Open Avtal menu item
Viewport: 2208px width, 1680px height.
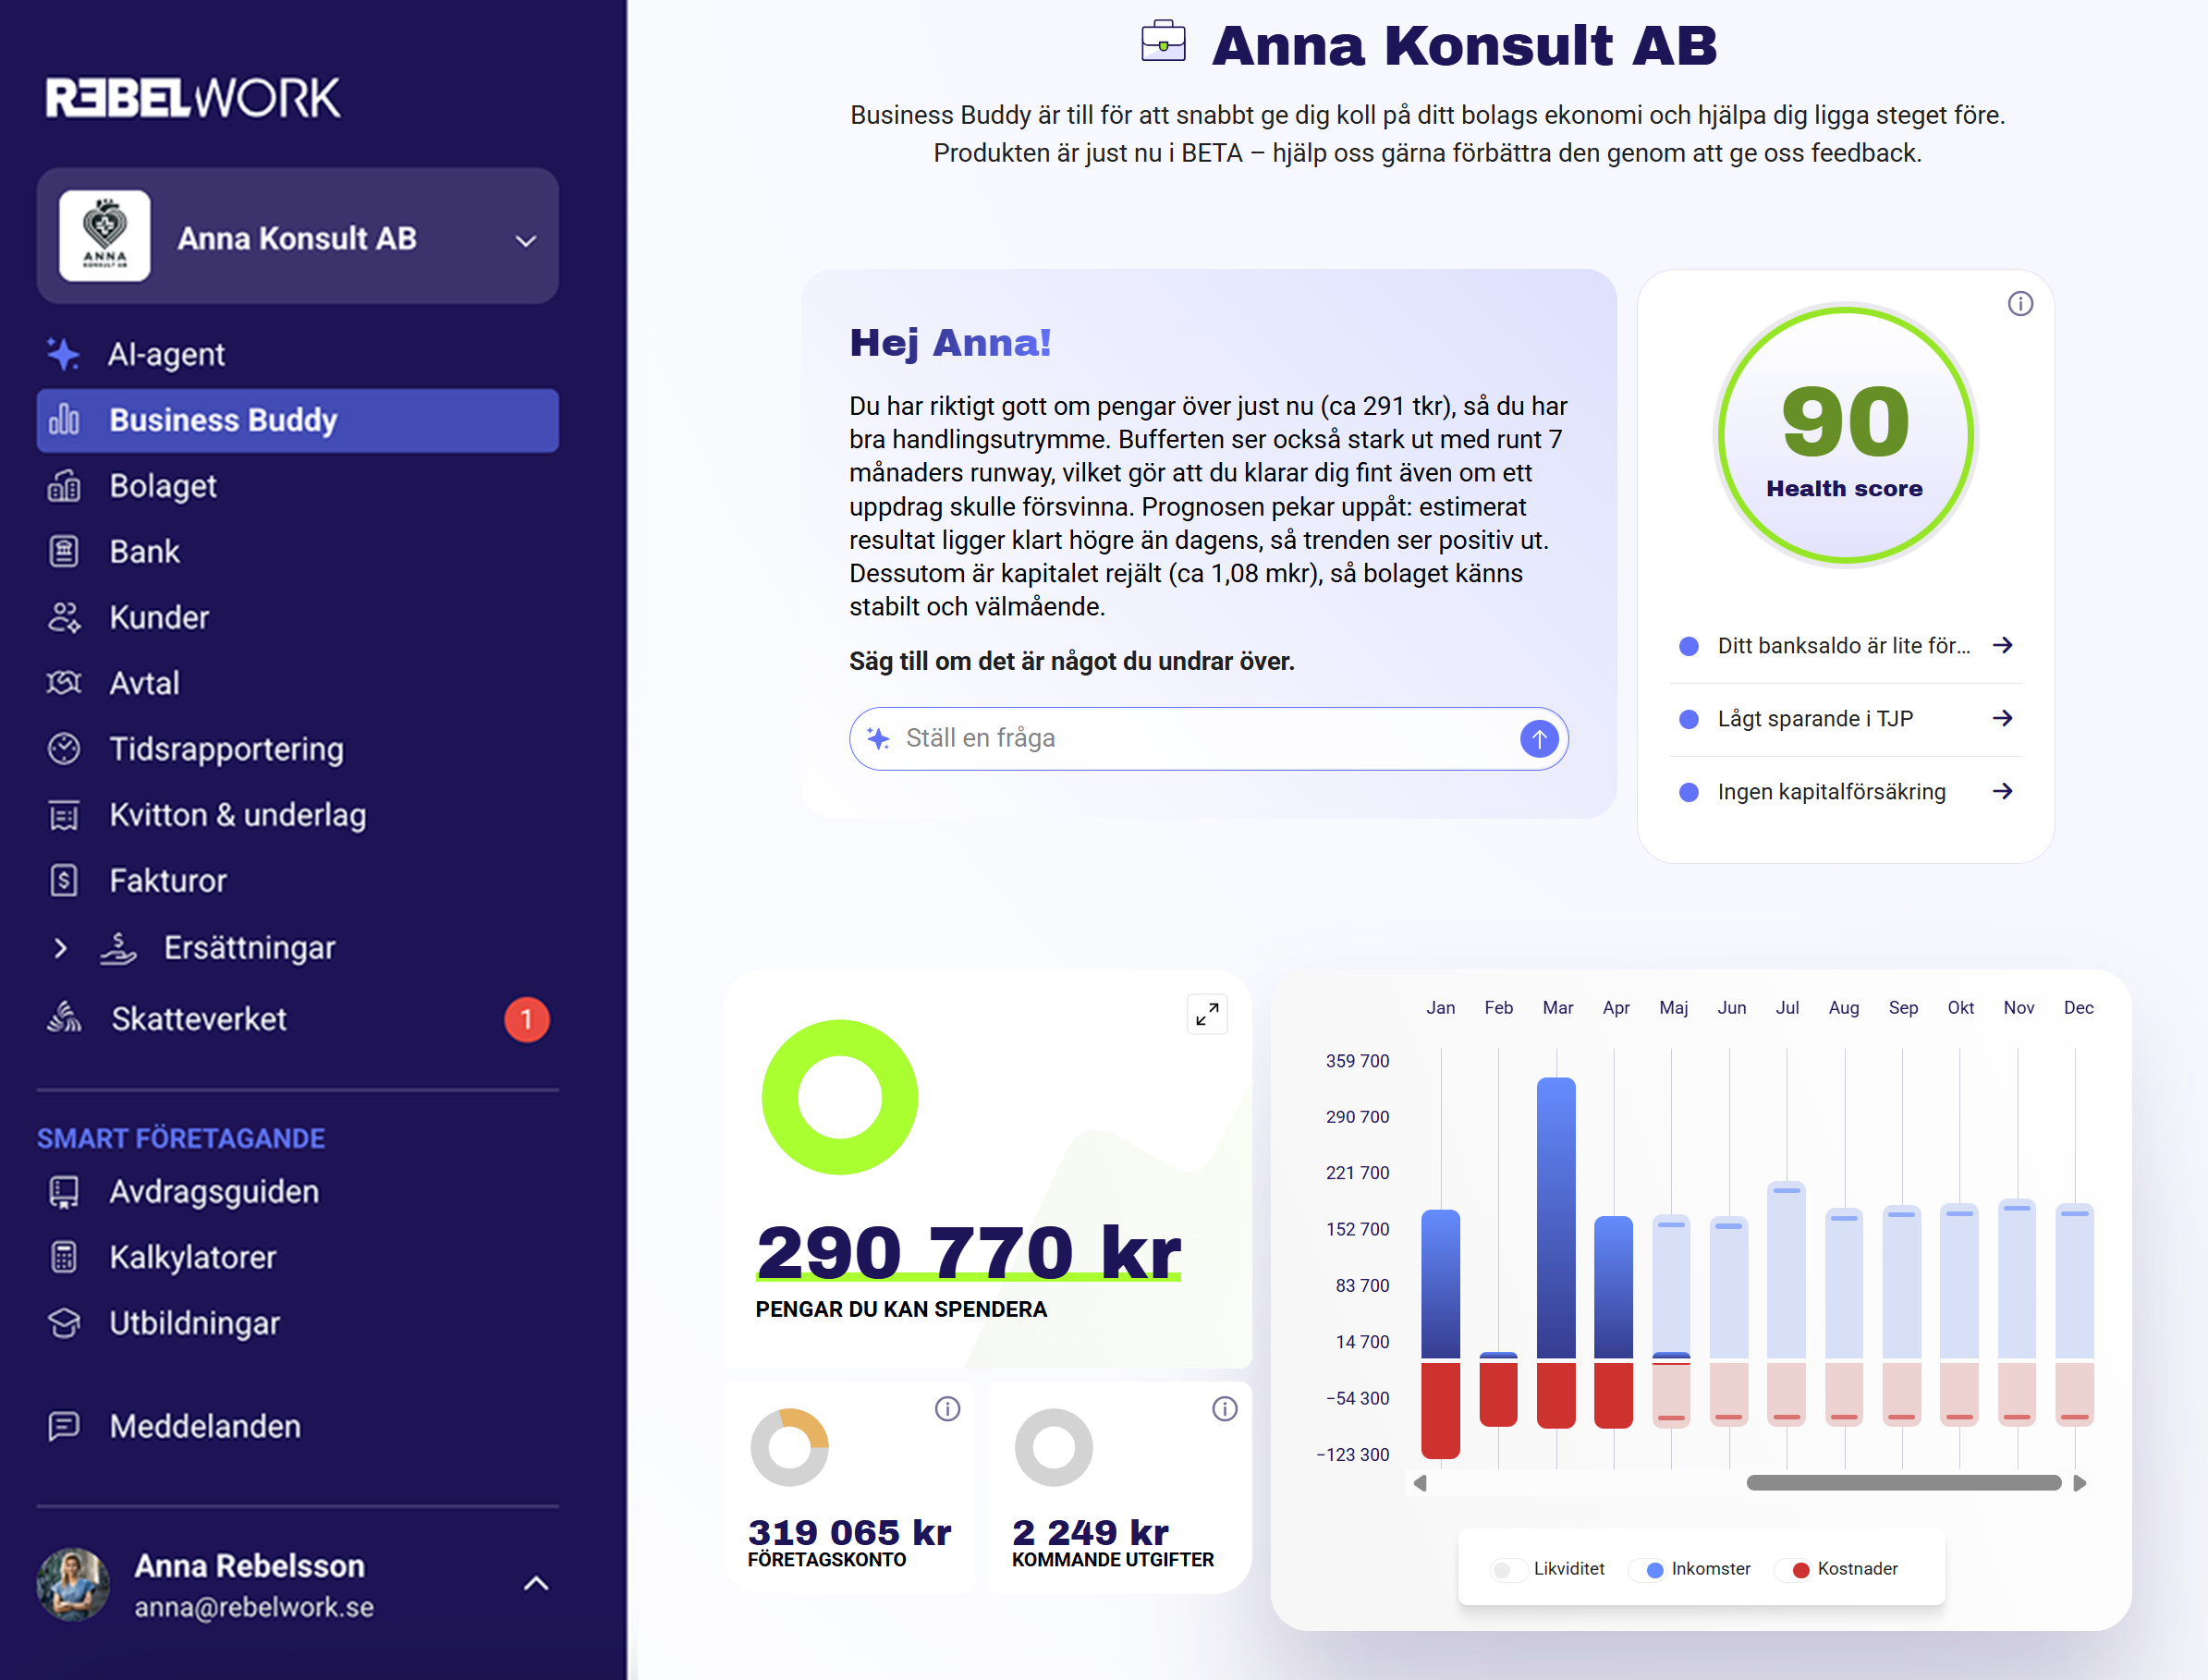297,683
